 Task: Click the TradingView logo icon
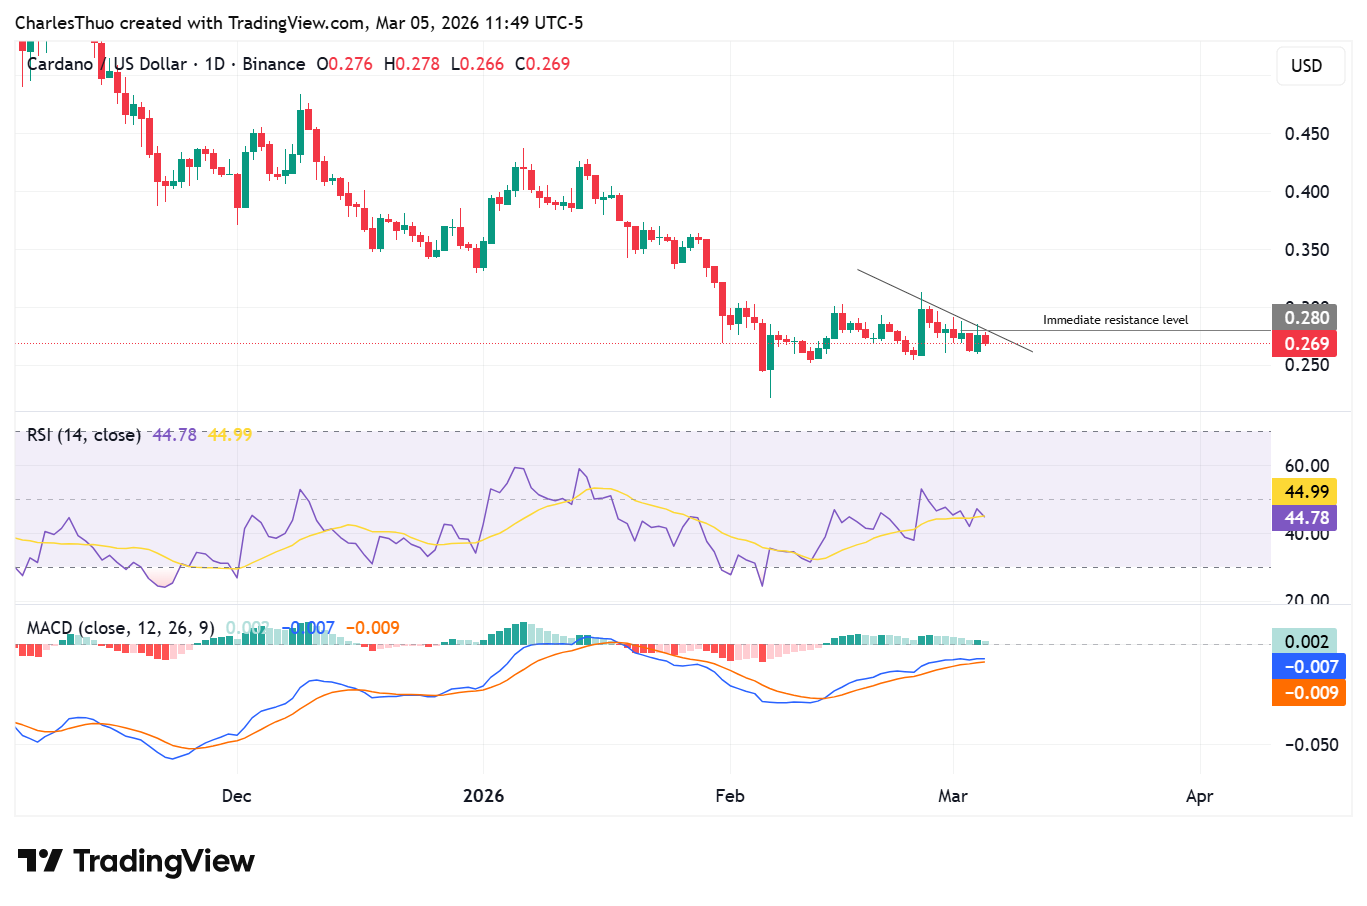(x=37, y=860)
